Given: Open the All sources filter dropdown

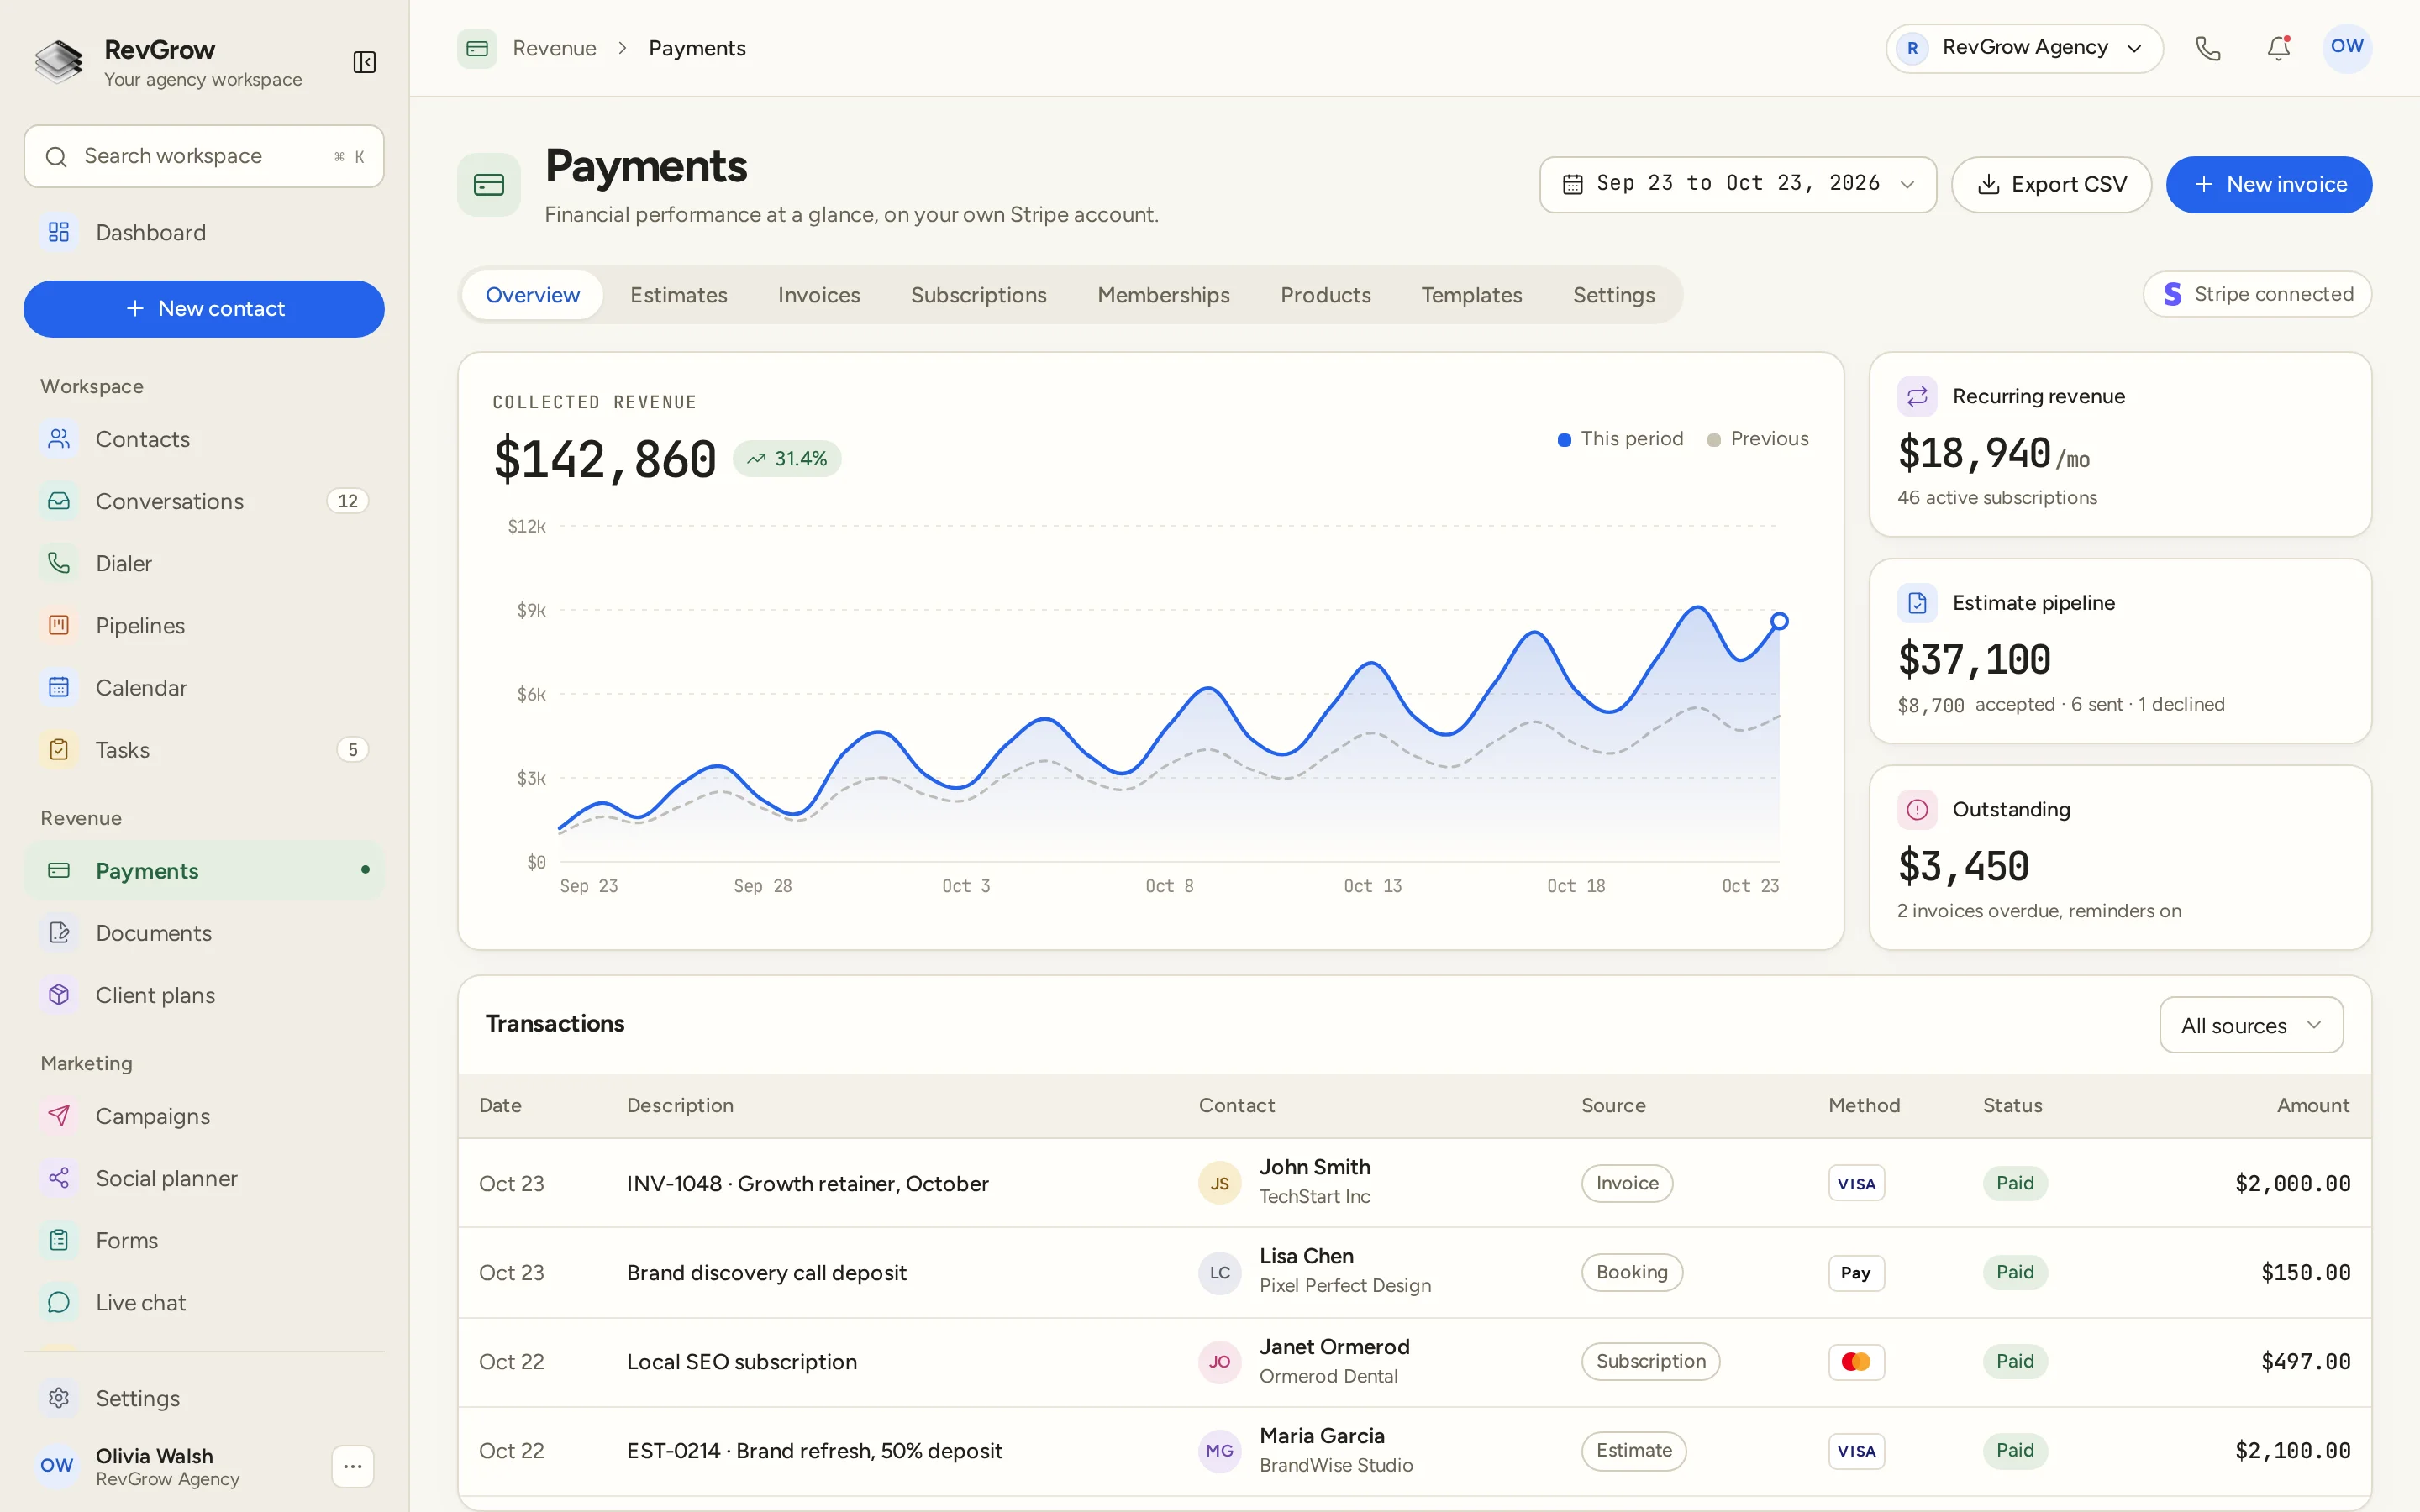Looking at the screenshot, I should [2251, 1025].
